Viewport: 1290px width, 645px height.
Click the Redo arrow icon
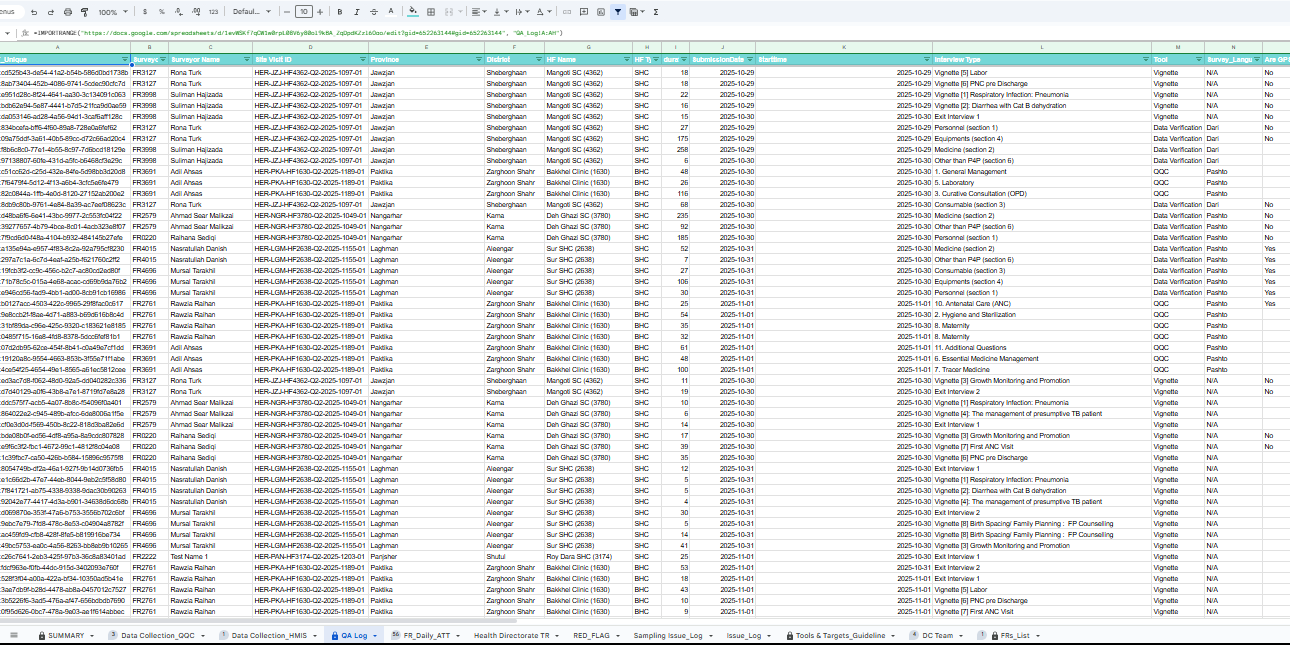[50, 12]
